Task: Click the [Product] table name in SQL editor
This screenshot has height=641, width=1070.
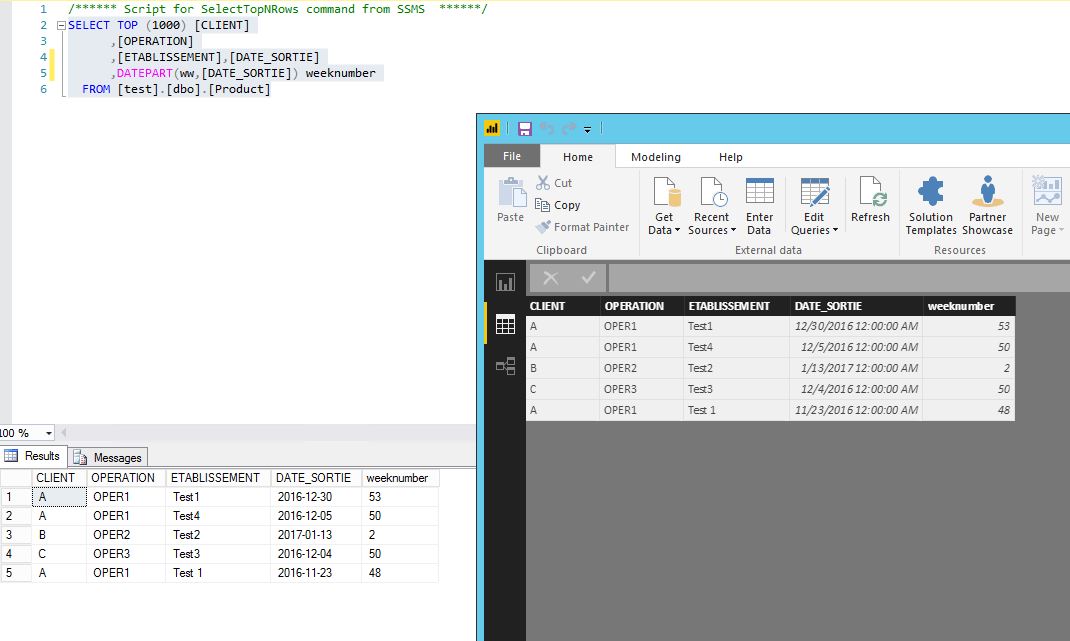Action: [240, 89]
